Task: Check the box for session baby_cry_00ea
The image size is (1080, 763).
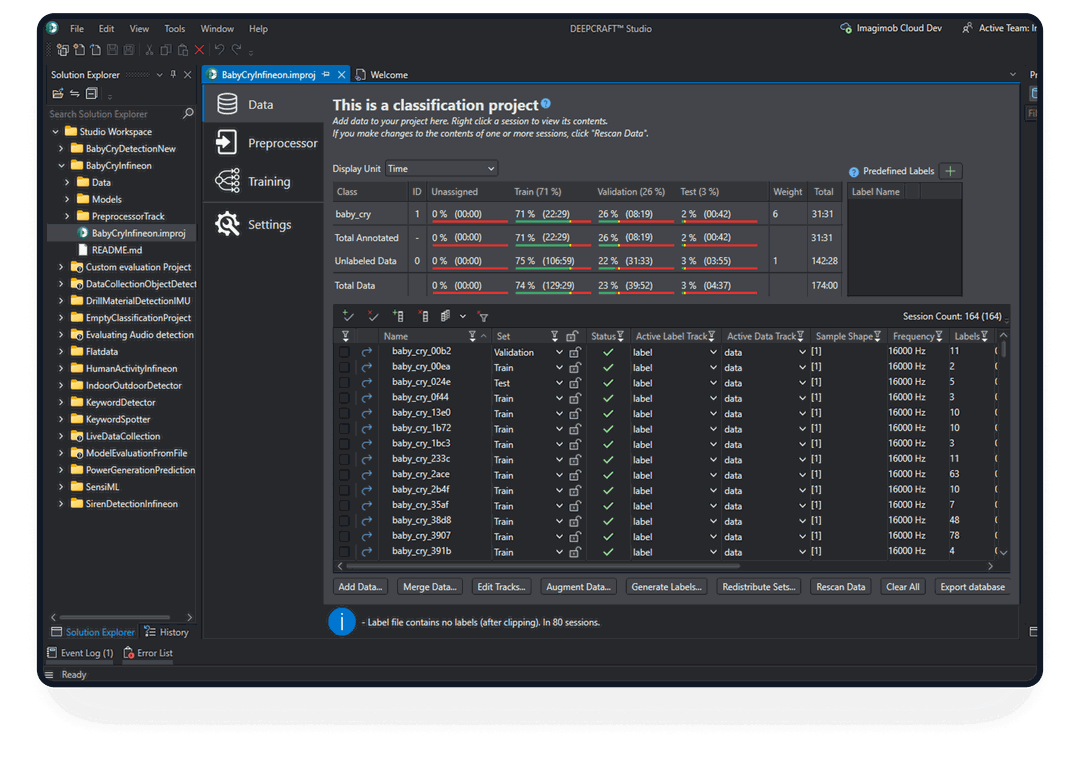Action: pos(345,368)
